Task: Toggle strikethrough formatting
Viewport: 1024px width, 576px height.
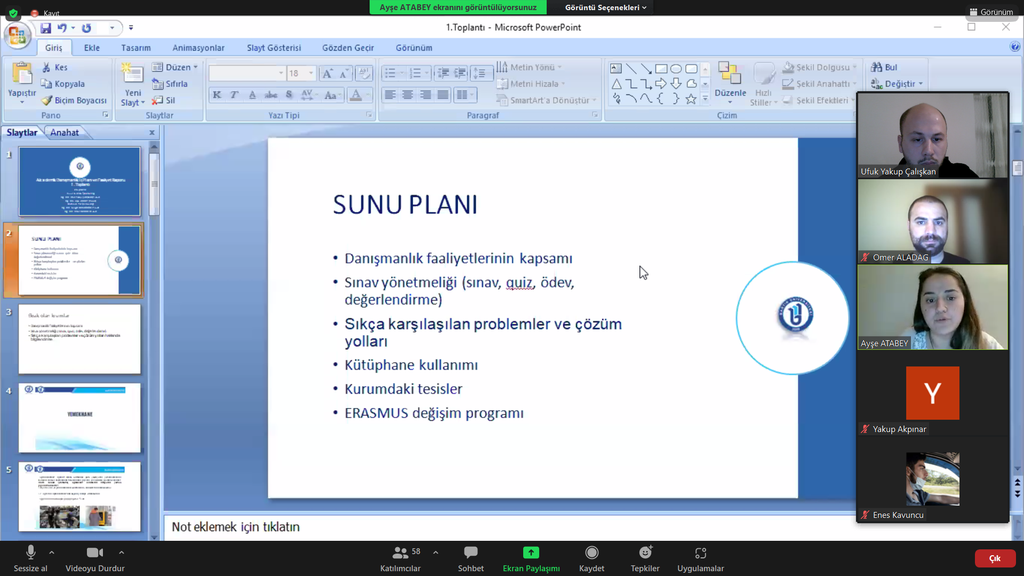Action: tap(270, 95)
